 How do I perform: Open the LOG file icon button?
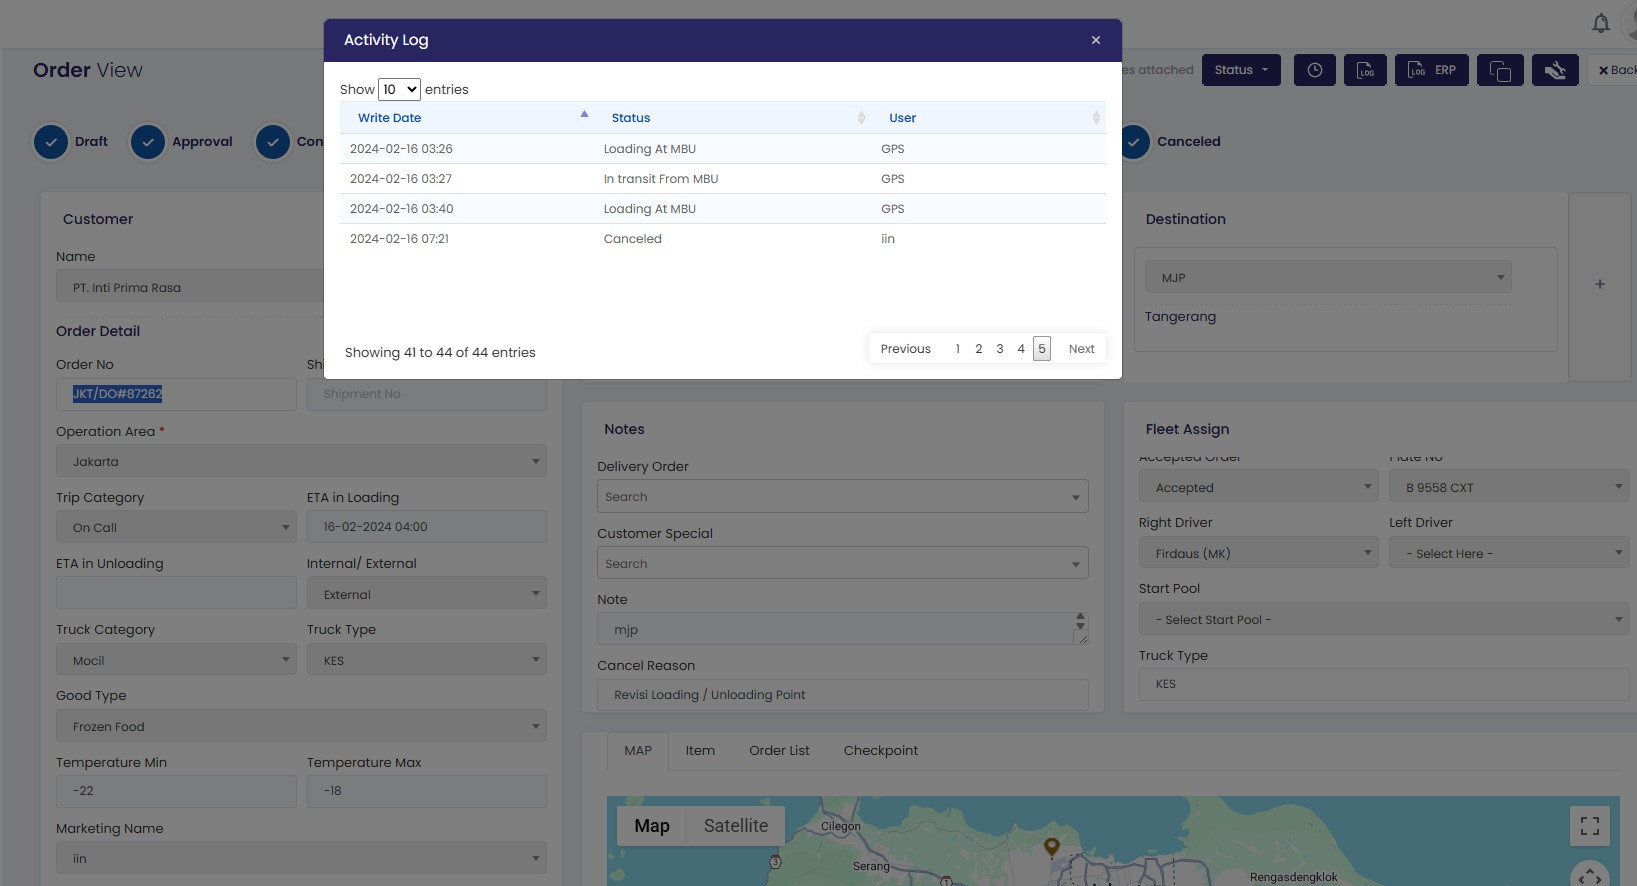(1365, 70)
